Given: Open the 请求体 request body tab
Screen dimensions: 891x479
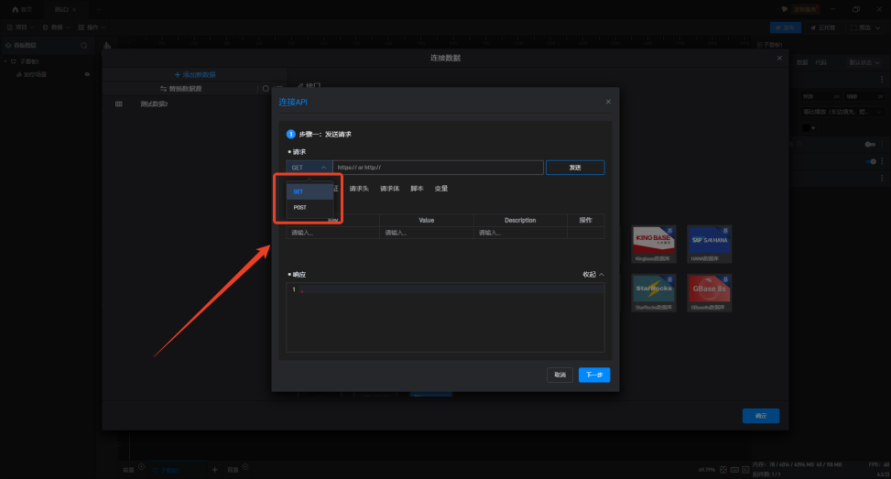Looking at the screenshot, I should (389, 188).
